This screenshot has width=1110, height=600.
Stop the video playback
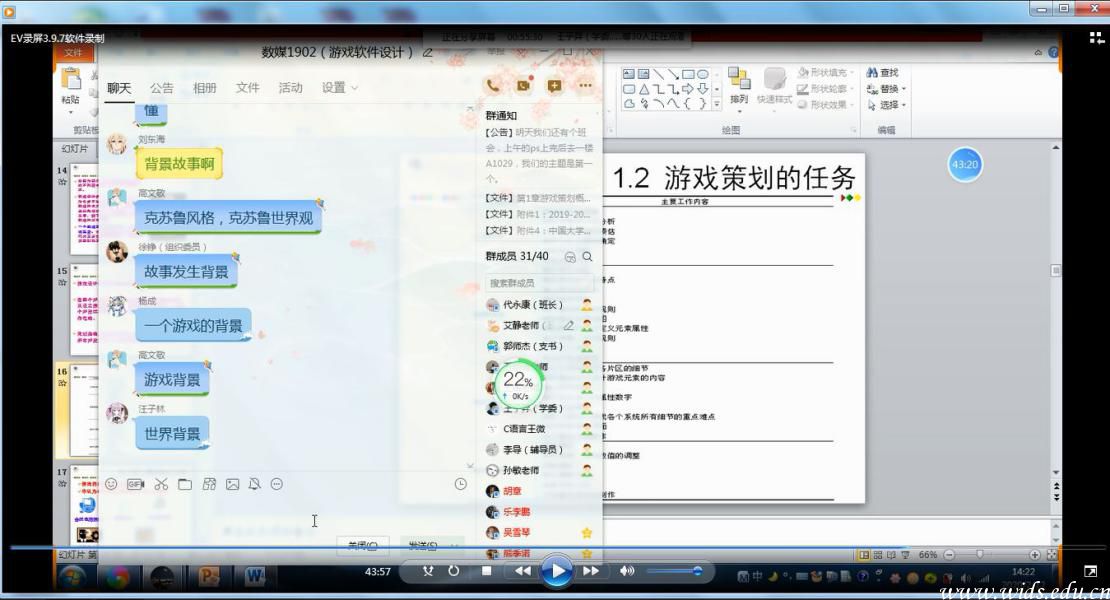[x=486, y=571]
